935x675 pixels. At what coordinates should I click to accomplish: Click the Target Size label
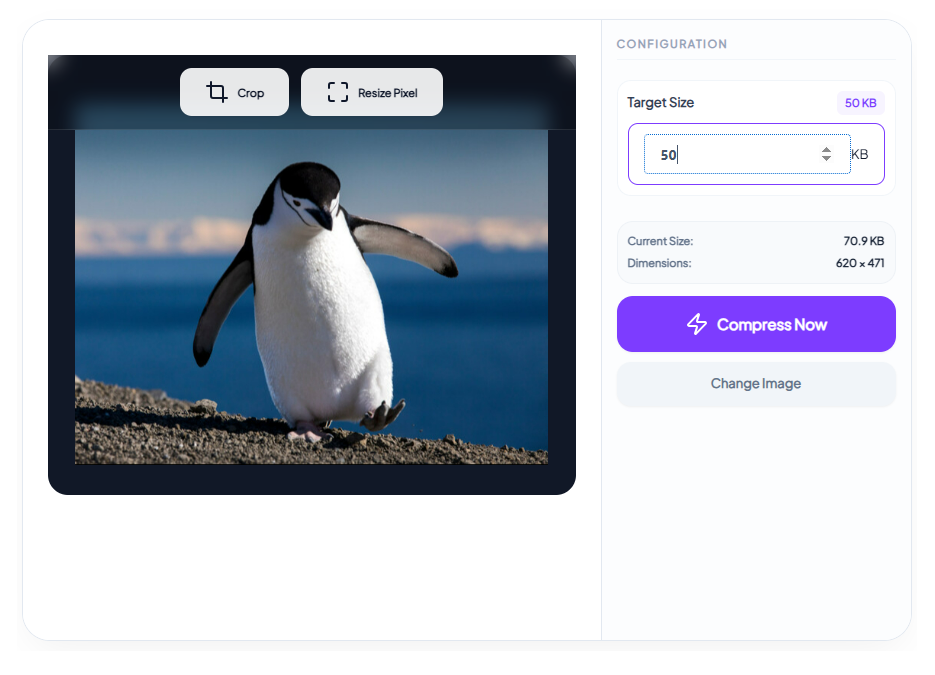(x=660, y=103)
